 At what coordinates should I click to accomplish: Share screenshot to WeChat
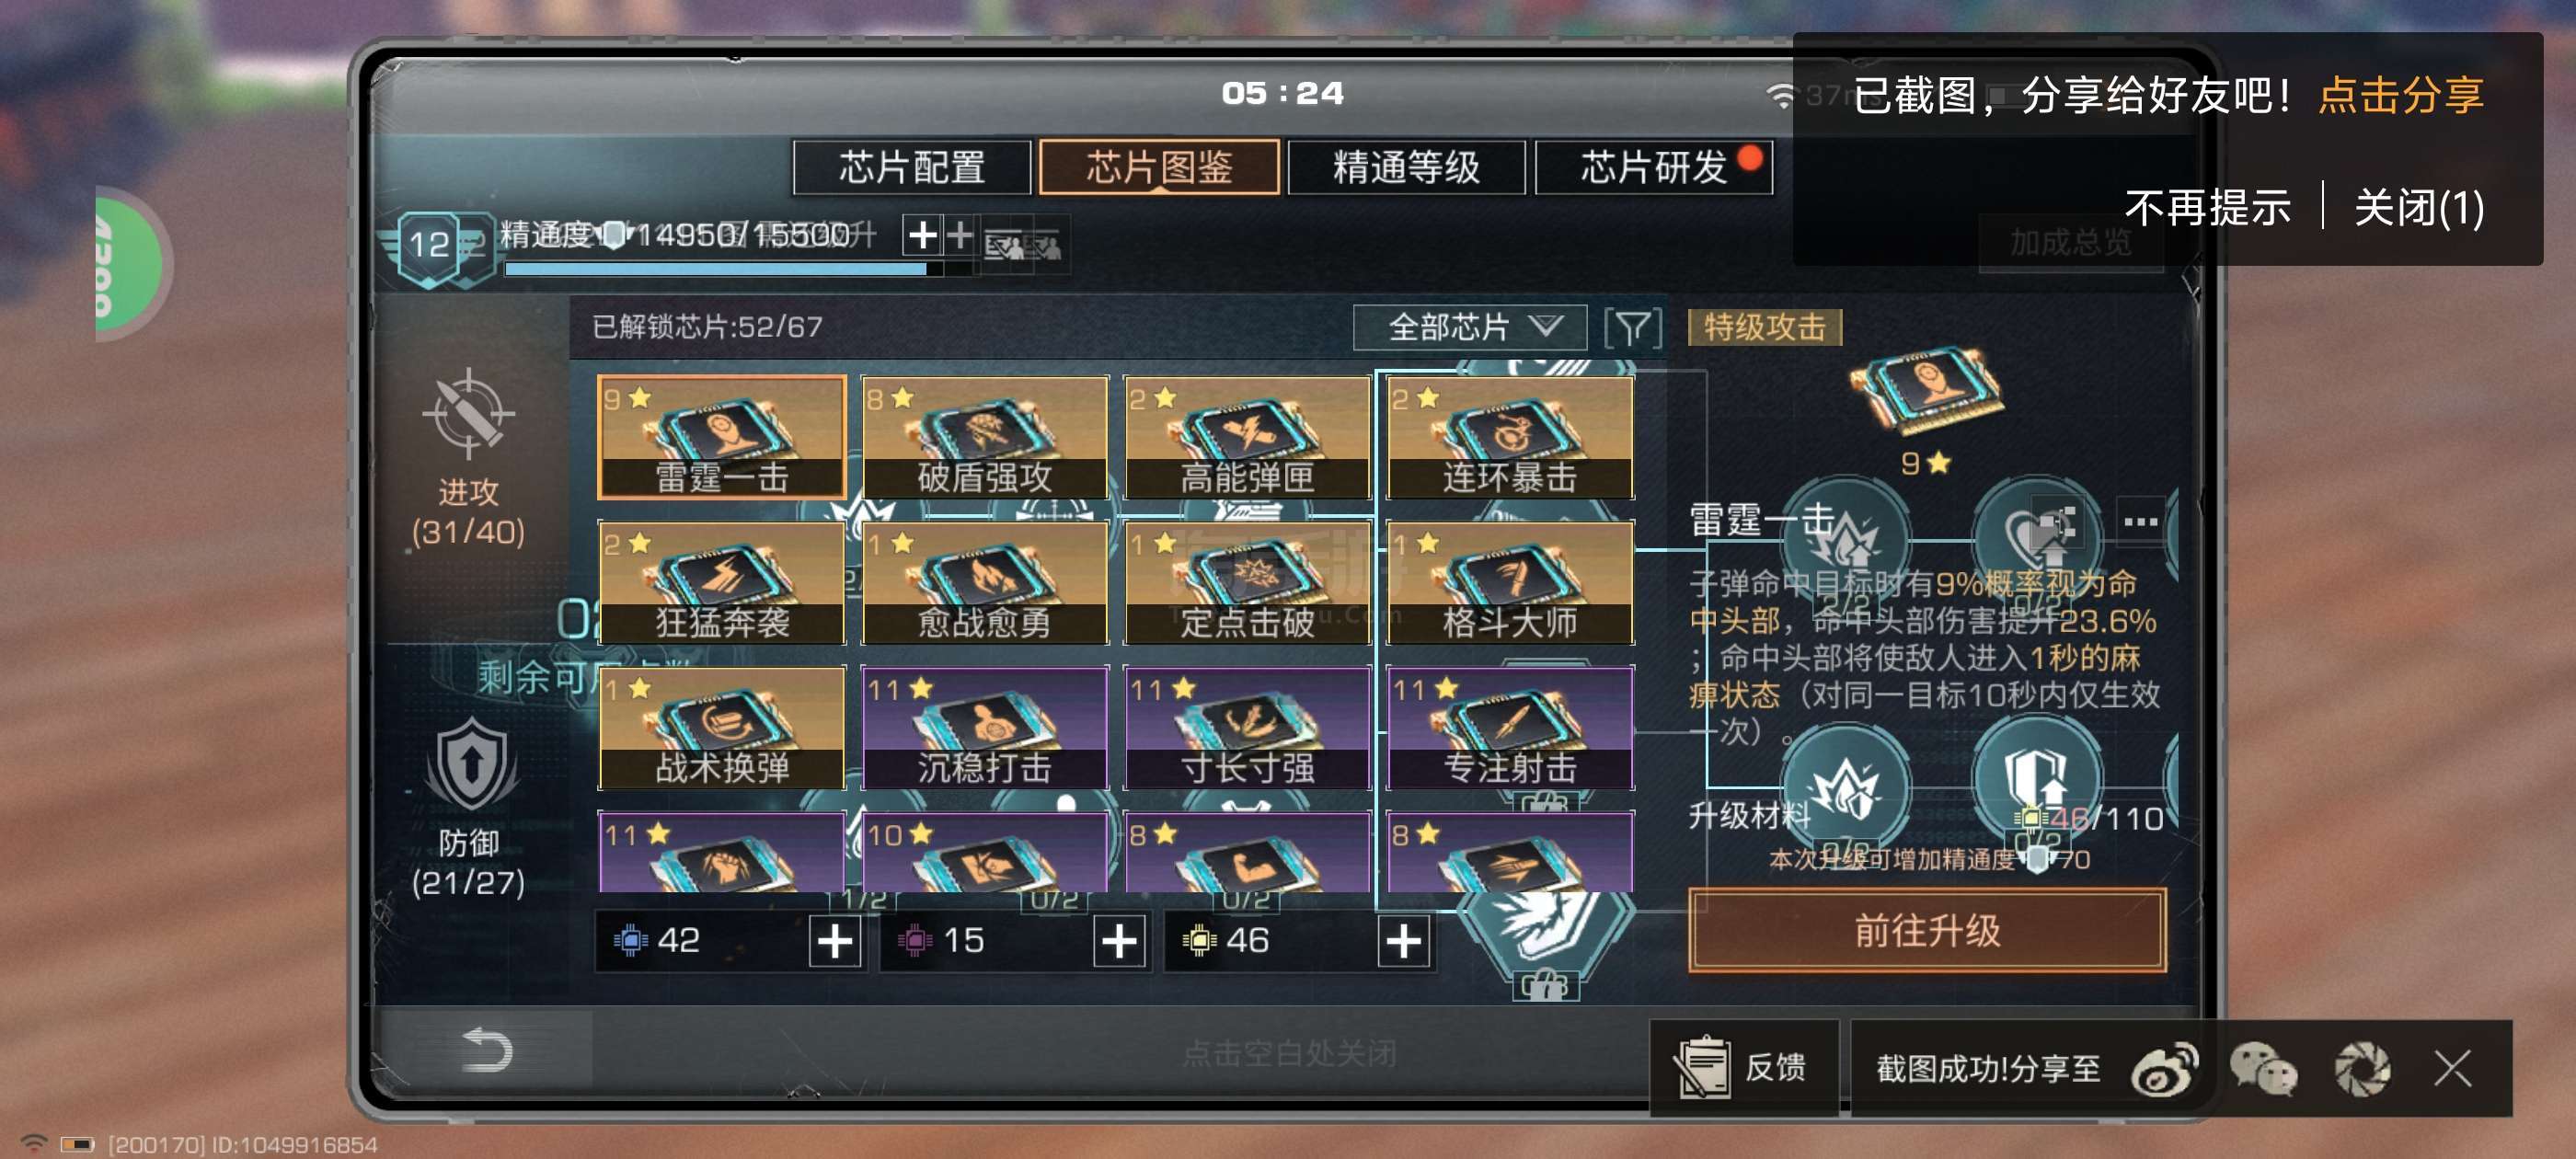(x=2263, y=1068)
